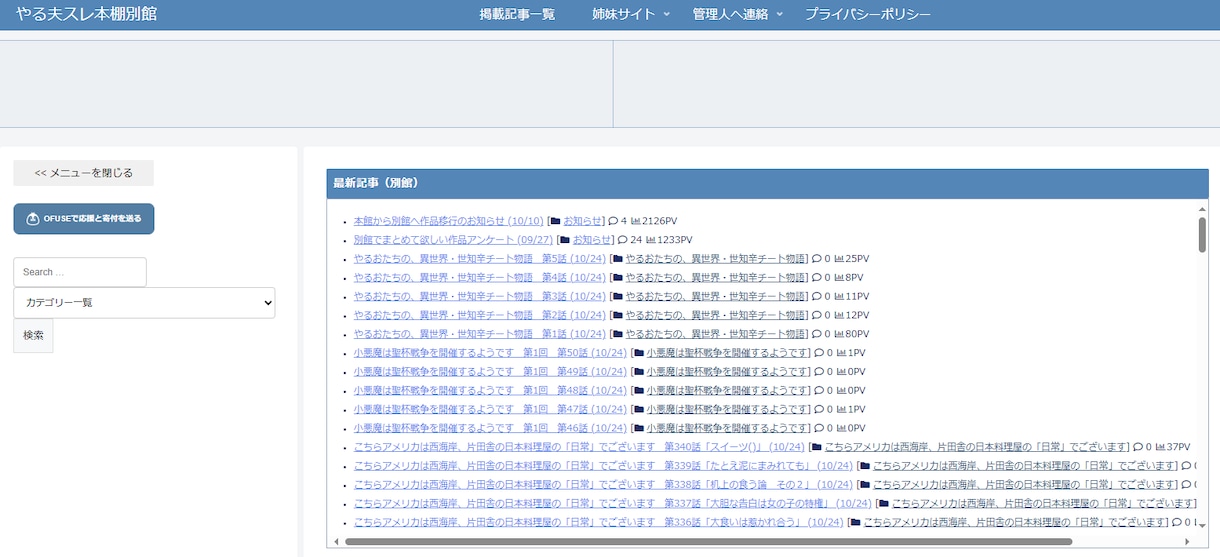Open the カテゴリー一覧 select box
The image size is (1220, 557).
(144, 303)
